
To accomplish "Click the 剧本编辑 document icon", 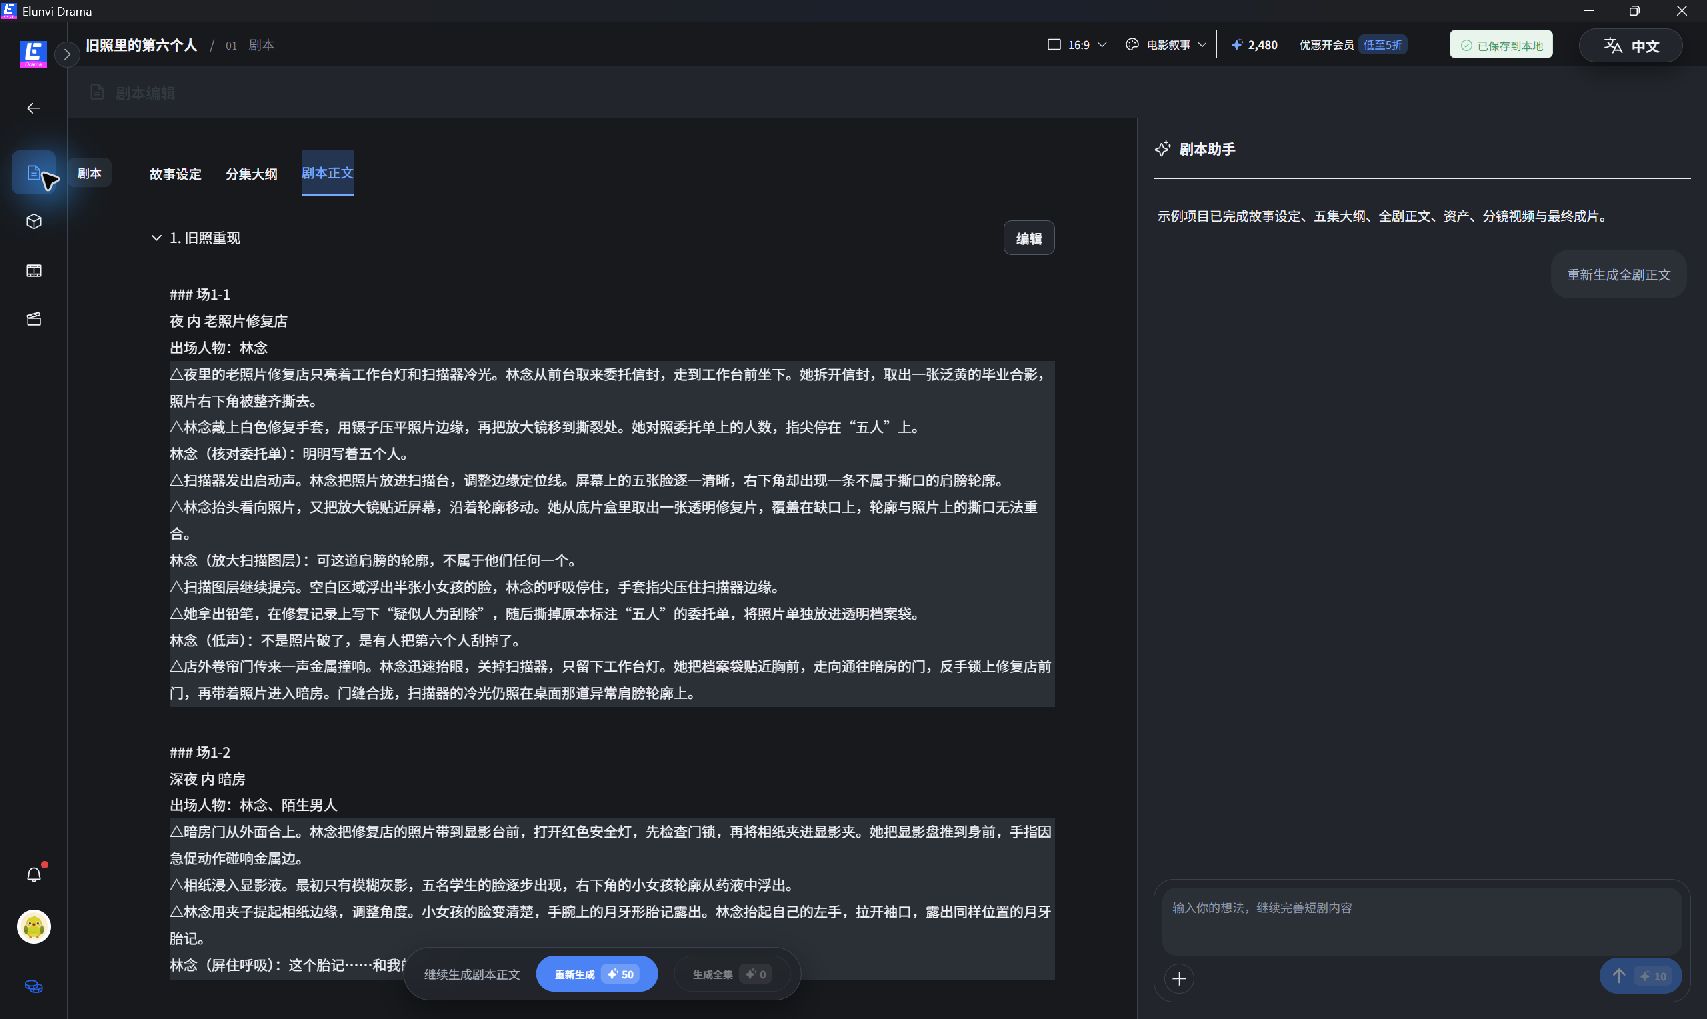I will [x=97, y=93].
